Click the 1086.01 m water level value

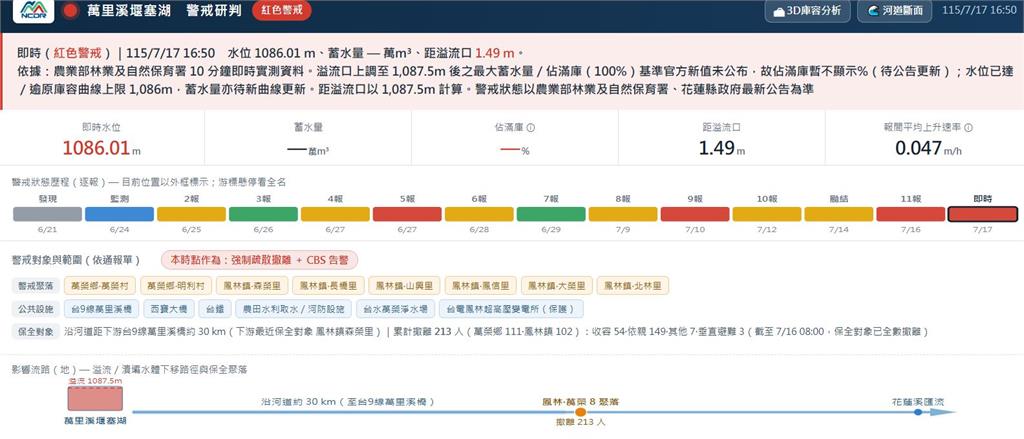point(101,148)
